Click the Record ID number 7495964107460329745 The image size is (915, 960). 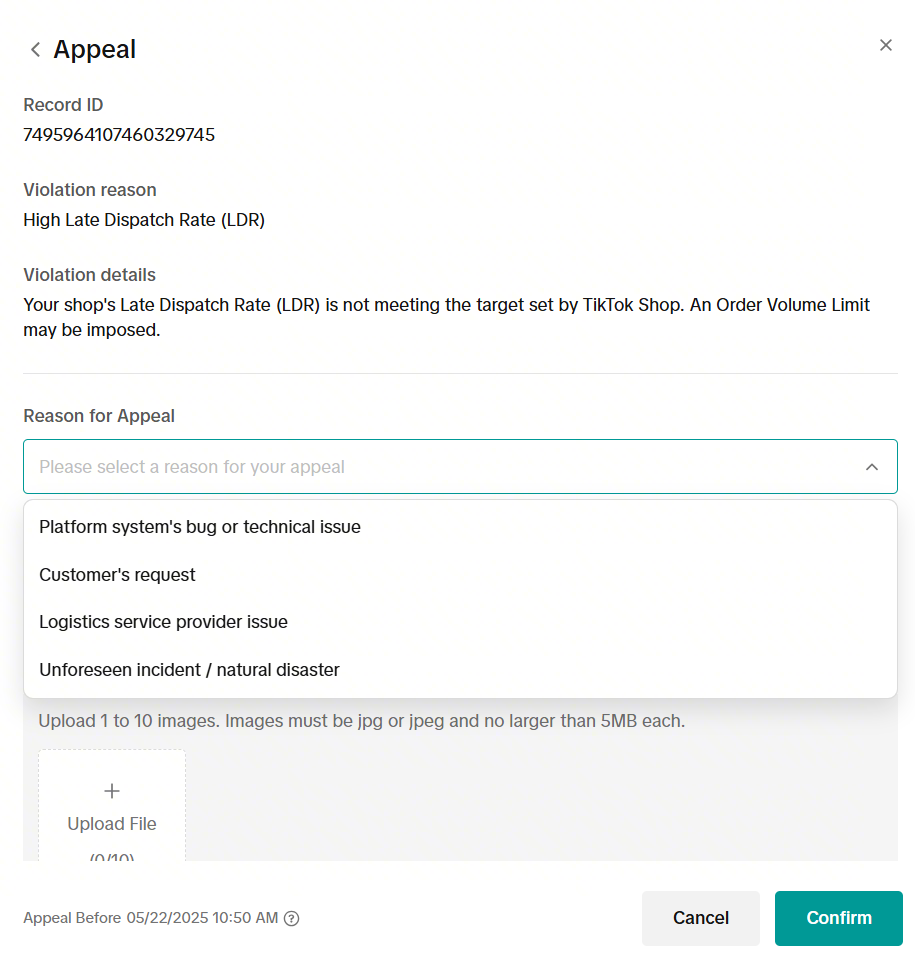(x=119, y=135)
